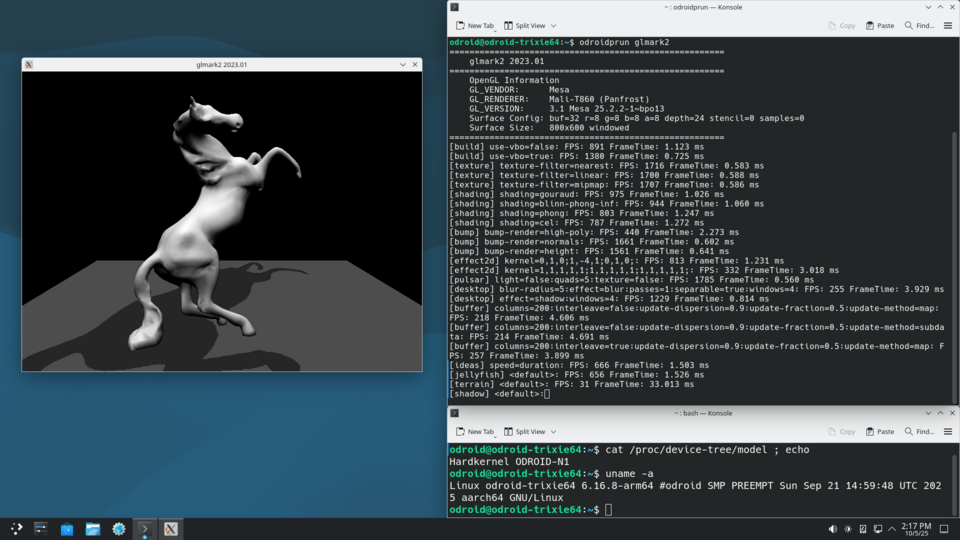
Task: Click the show desktop button in the panel corner
Action: tap(944, 528)
